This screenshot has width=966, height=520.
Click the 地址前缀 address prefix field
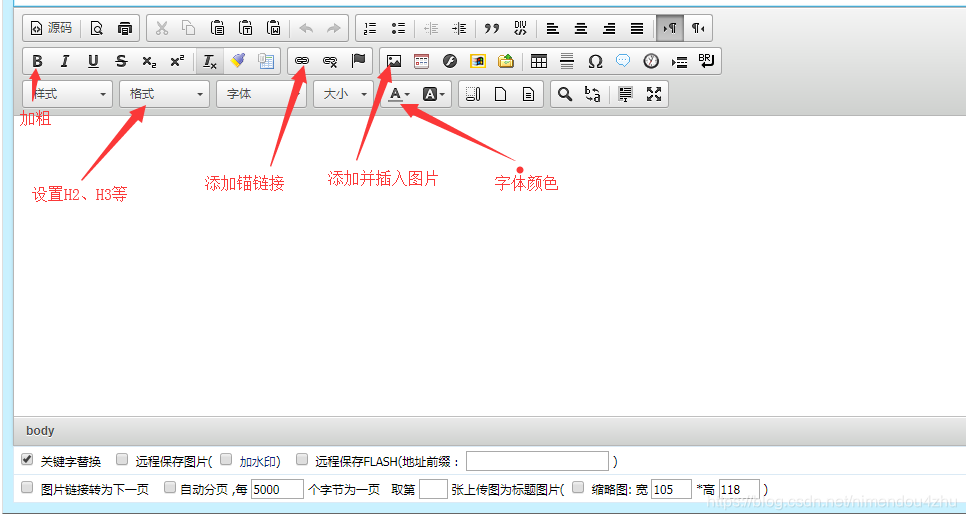537,461
